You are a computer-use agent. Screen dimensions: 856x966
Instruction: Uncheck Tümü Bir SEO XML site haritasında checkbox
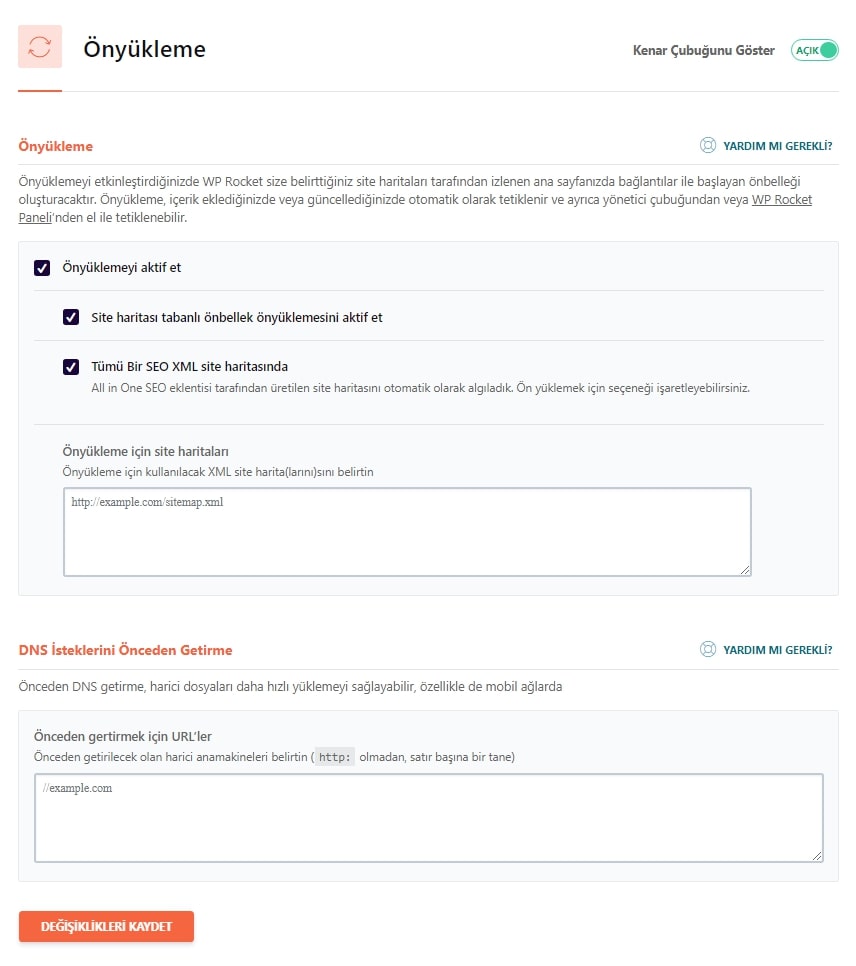(x=71, y=367)
